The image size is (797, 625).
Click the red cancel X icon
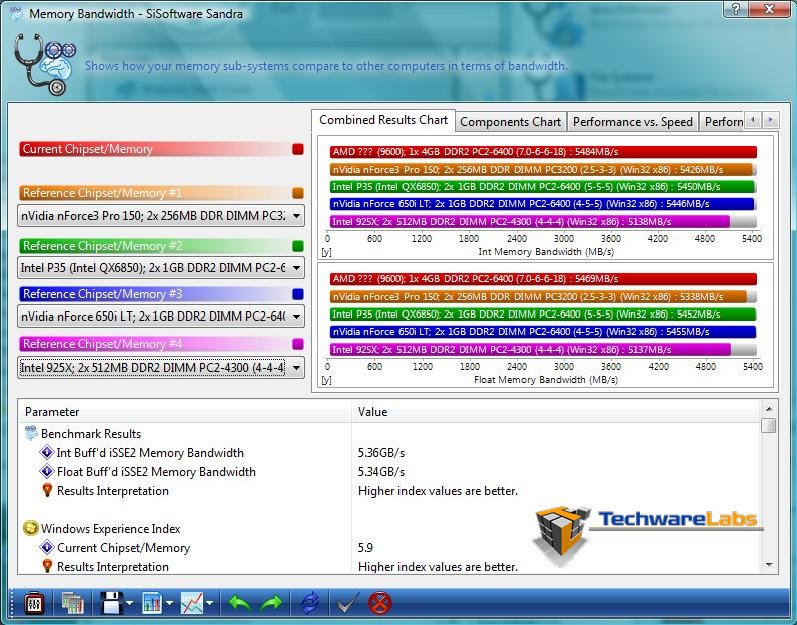pyautogui.click(x=380, y=603)
